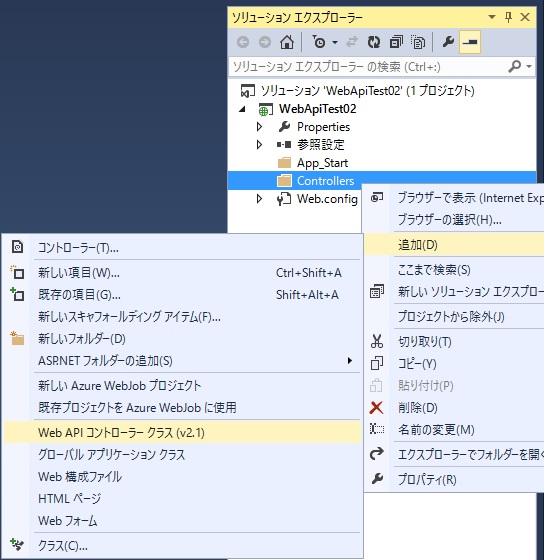Image resolution: width=544 pixels, height=560 pixels.
Task: Choose ブラウザーの選択(H)... menu item
Action: [x=454, y=219]
